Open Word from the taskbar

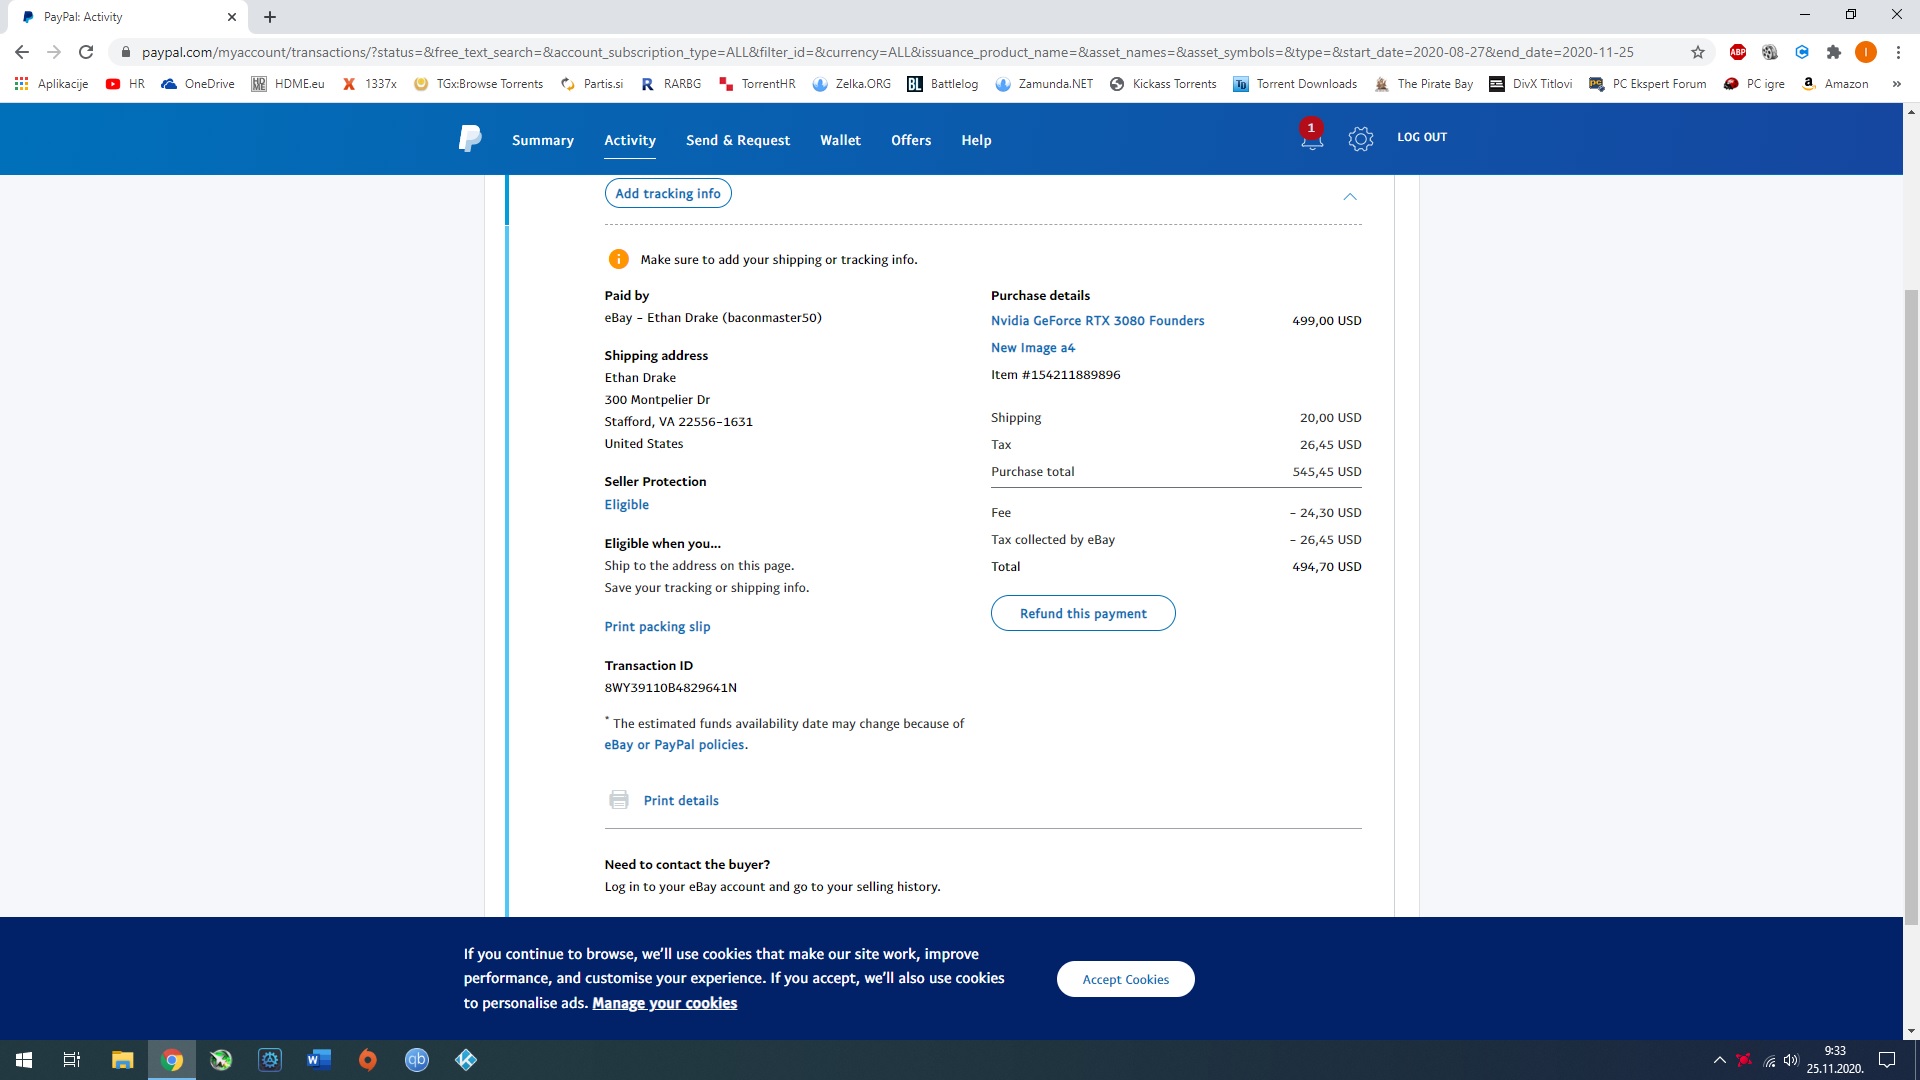pos(319,1060)
